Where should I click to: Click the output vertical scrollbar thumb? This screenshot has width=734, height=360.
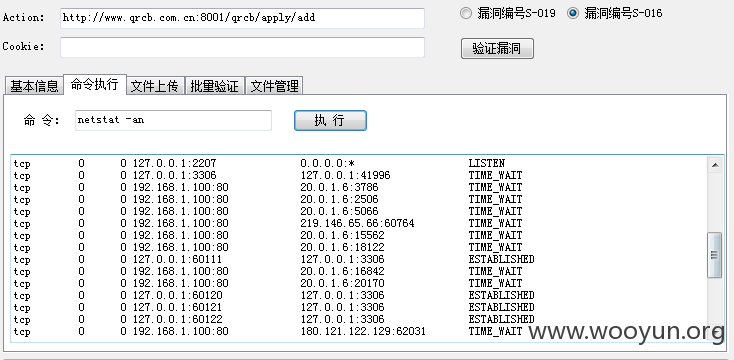click(715, 255)
